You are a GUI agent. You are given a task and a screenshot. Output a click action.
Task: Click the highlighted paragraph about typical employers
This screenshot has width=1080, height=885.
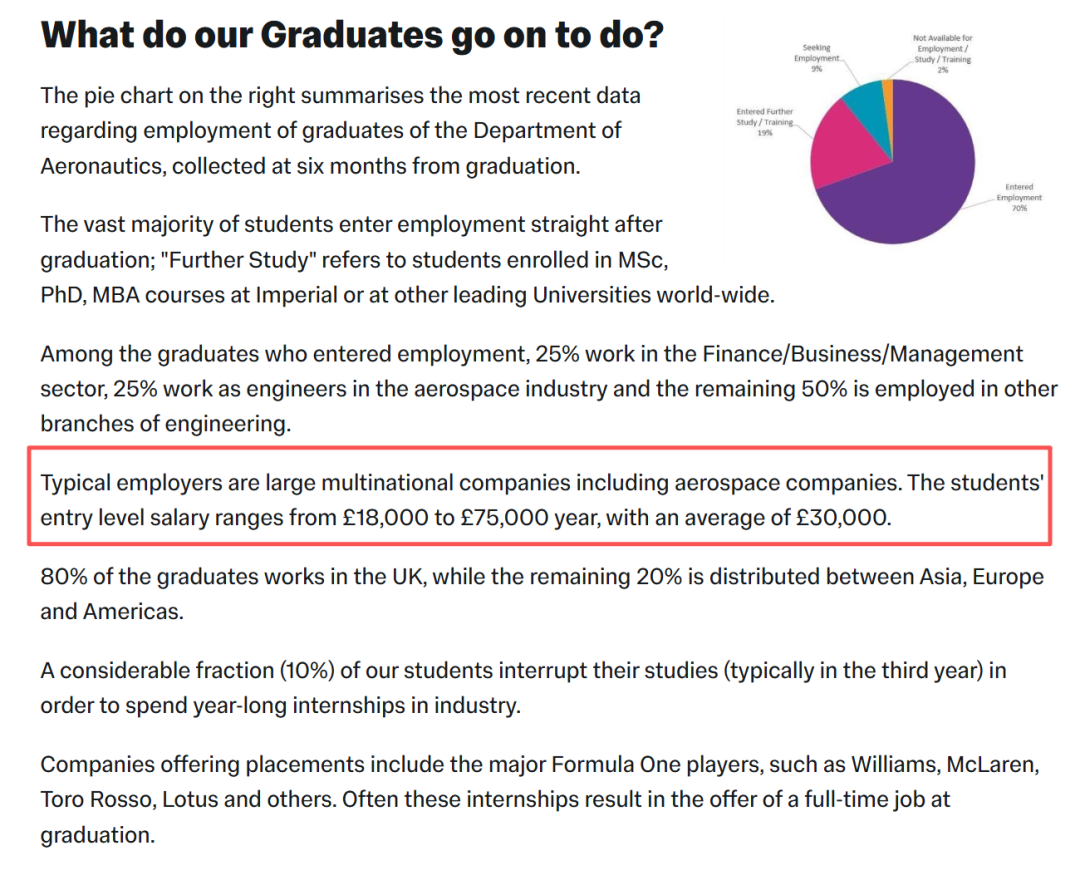542,500
